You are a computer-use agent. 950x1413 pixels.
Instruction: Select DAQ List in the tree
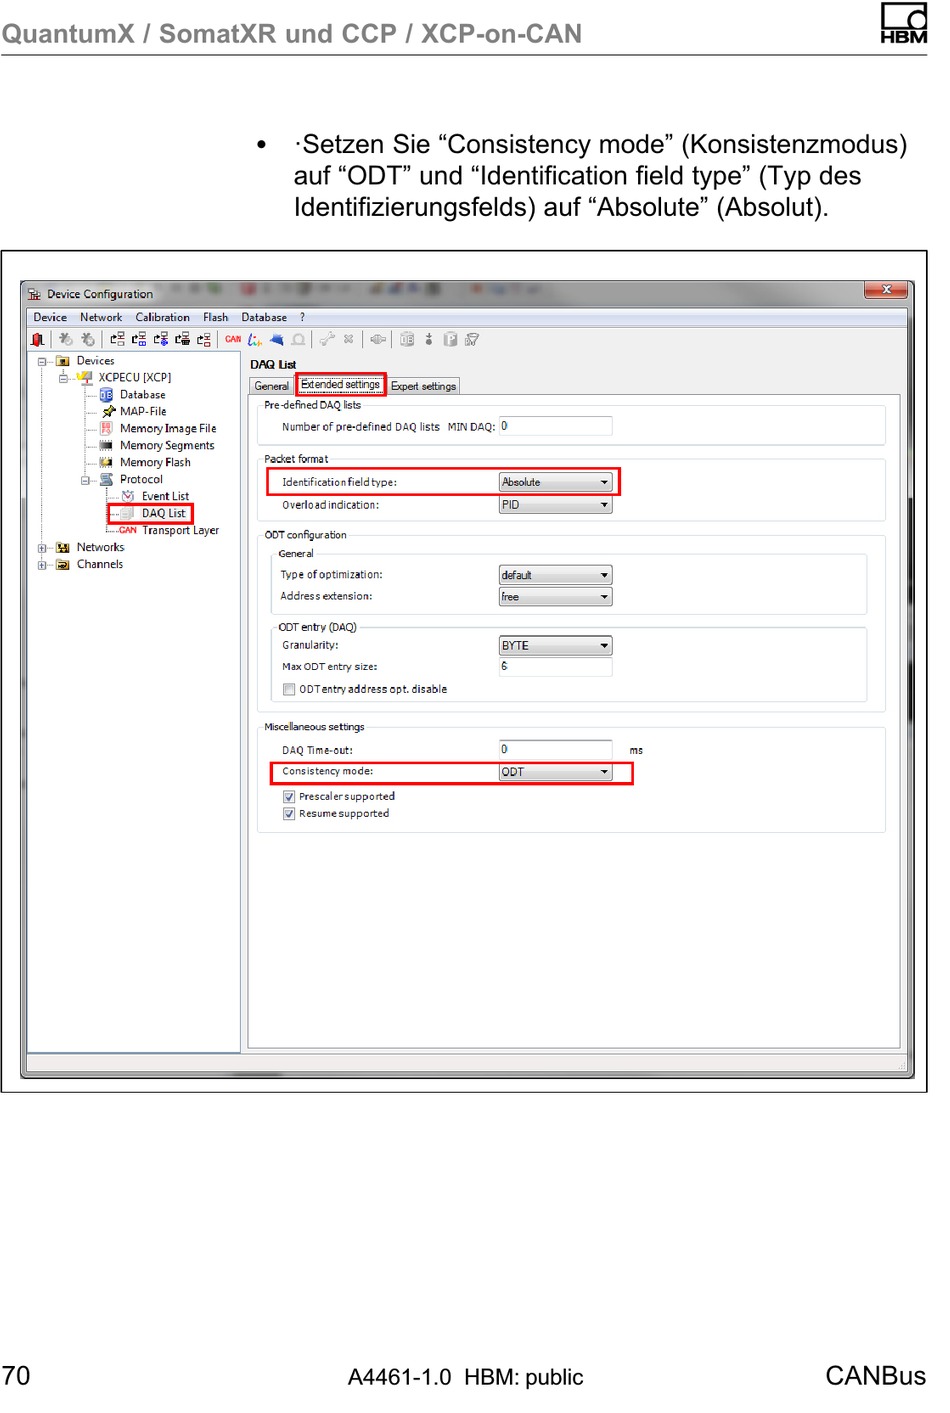tap(163, 514)
